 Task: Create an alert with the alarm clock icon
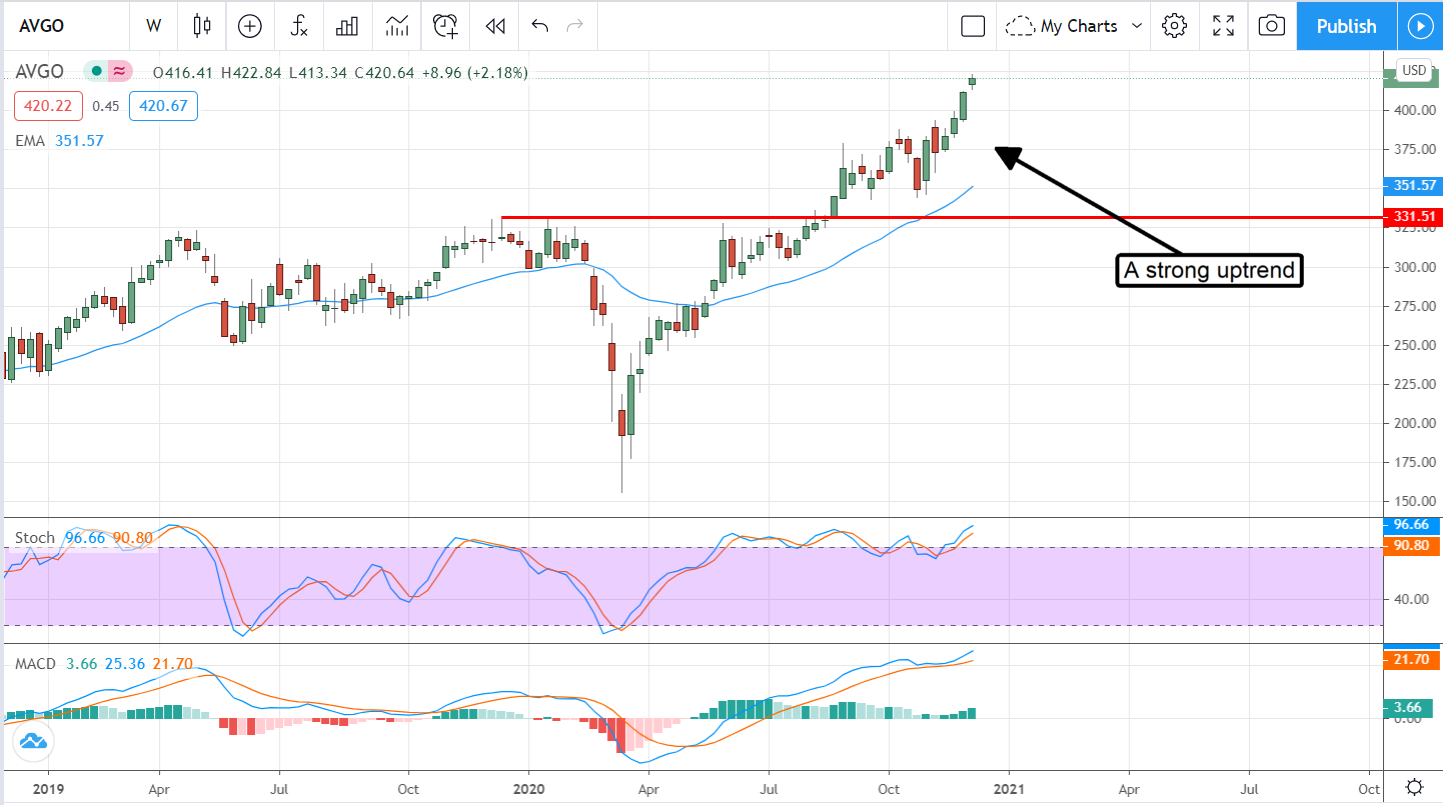click(x=446, y=26)
